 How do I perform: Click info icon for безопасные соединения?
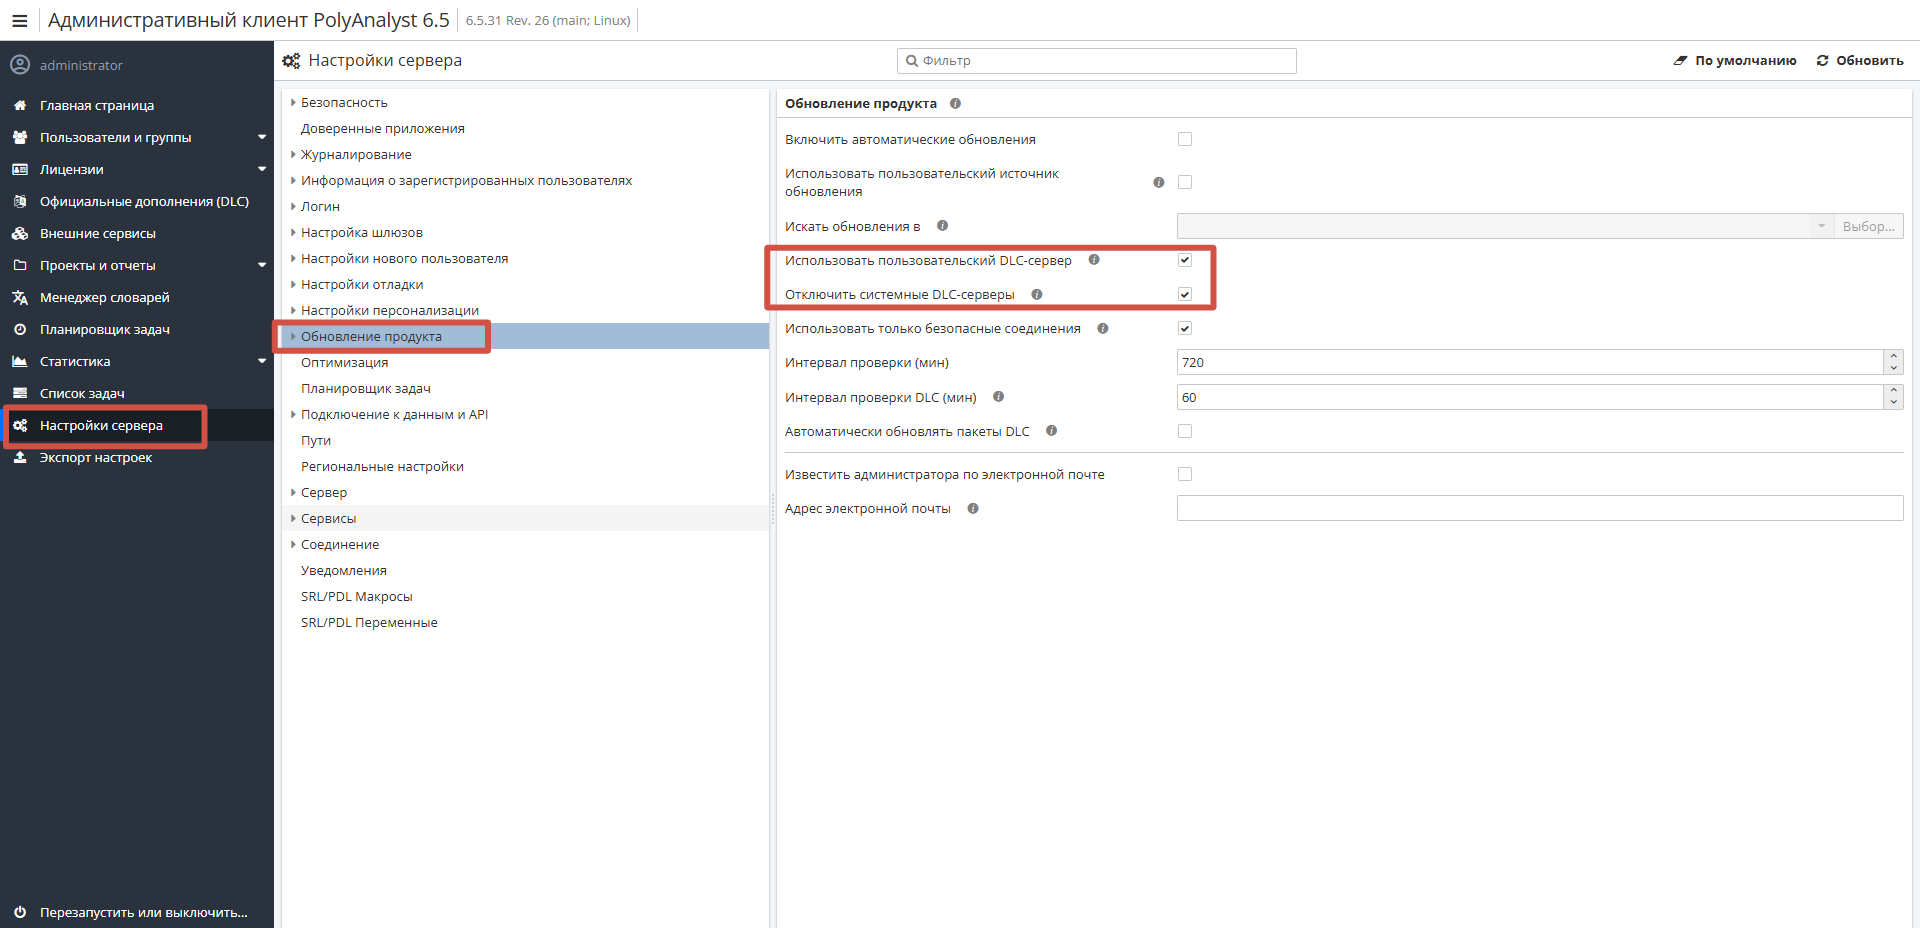1103,328
